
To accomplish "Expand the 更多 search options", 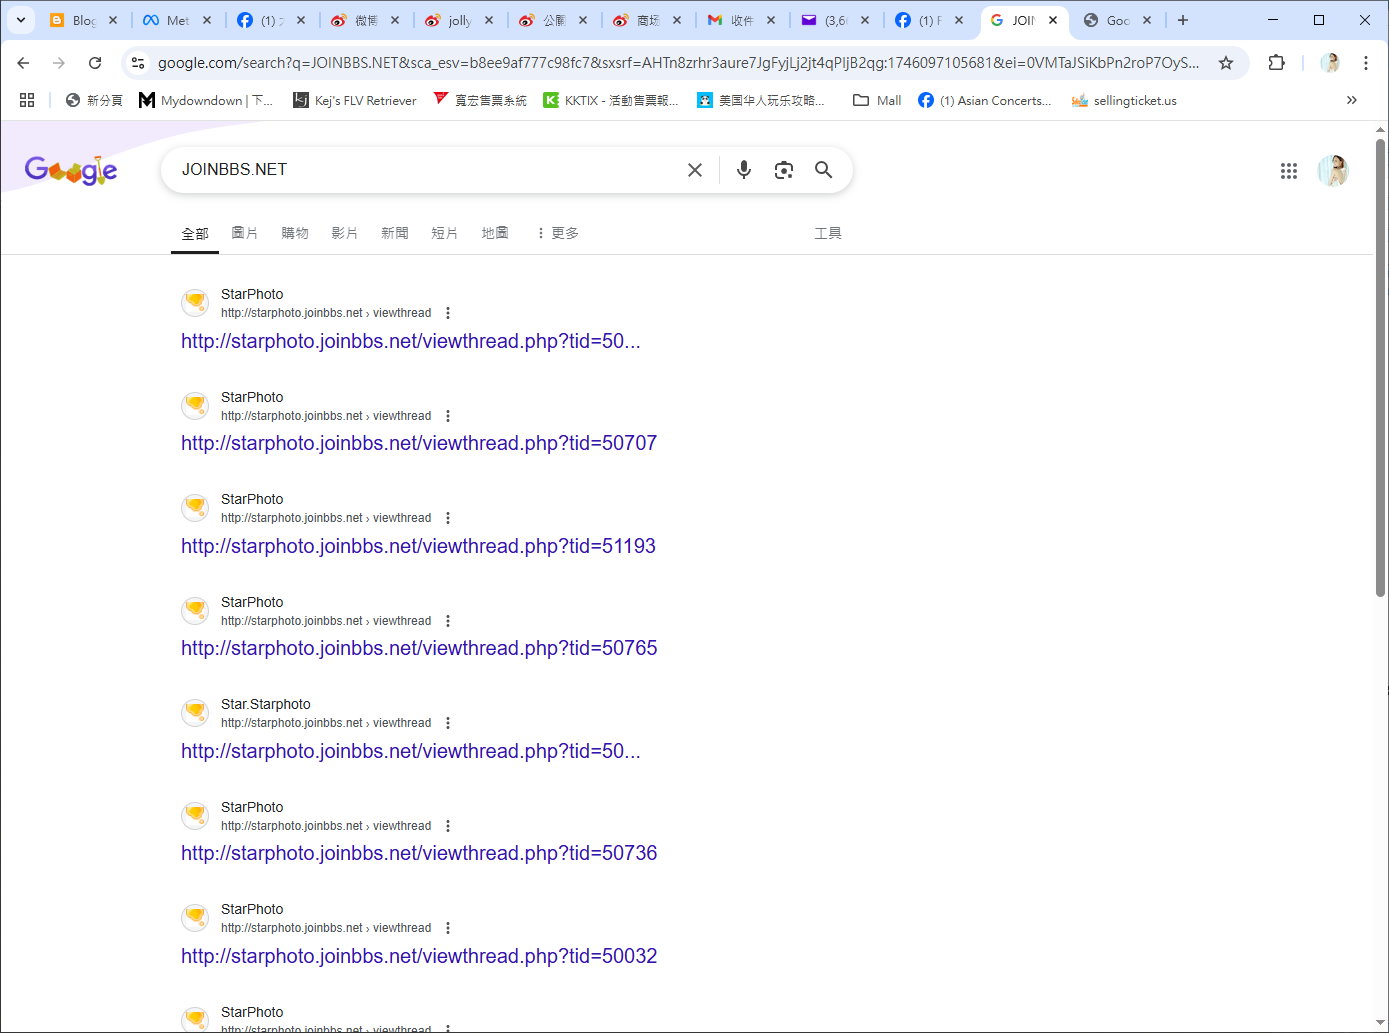I will (x=557, y=233).
